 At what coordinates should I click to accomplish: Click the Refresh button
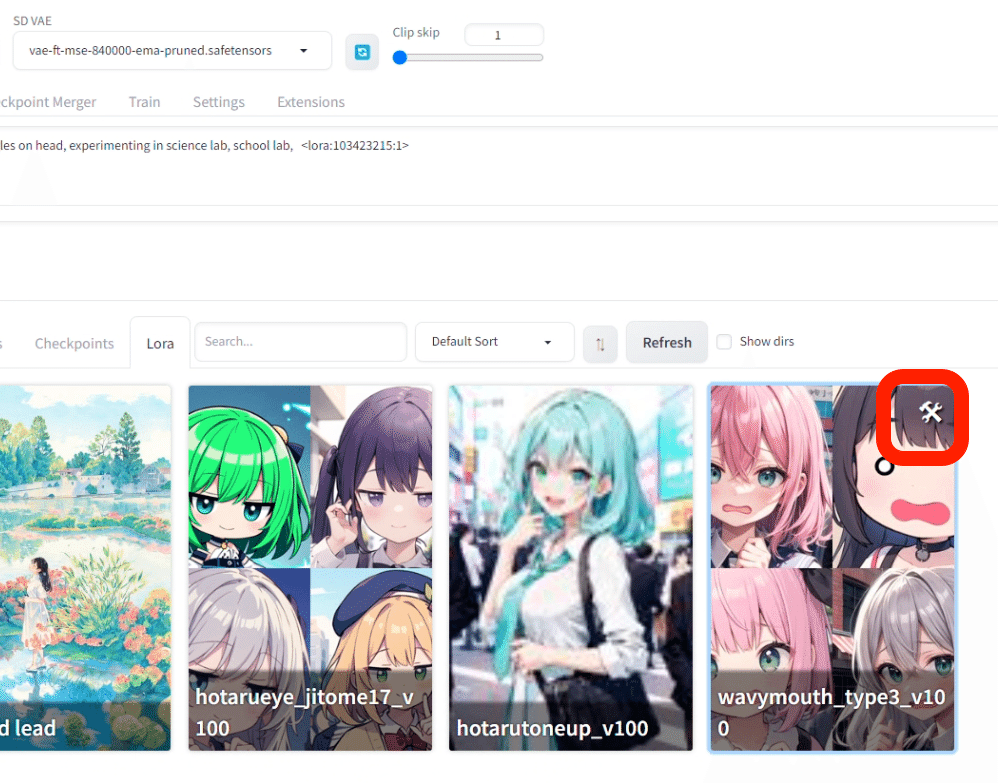click(666, 342)
